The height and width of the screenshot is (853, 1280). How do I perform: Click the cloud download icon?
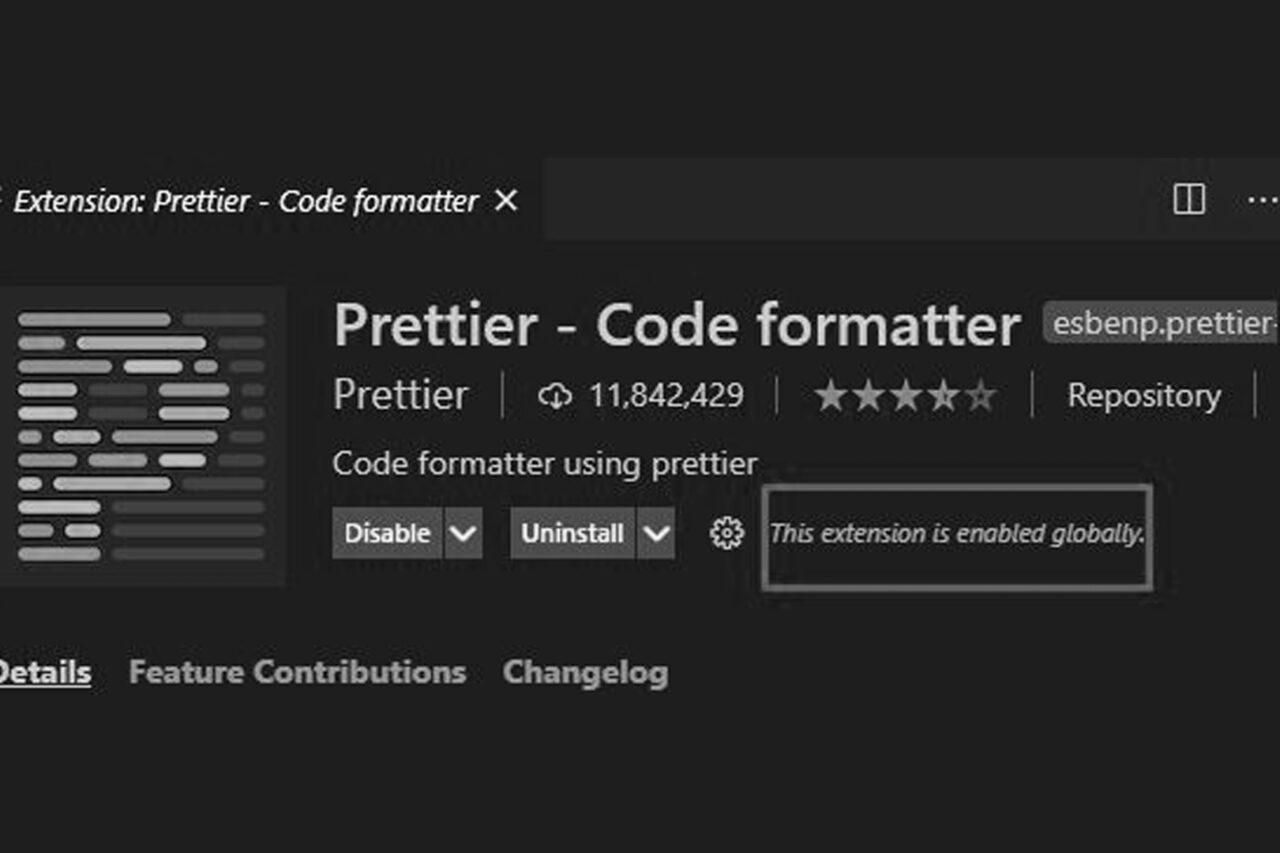pos(555,397)
